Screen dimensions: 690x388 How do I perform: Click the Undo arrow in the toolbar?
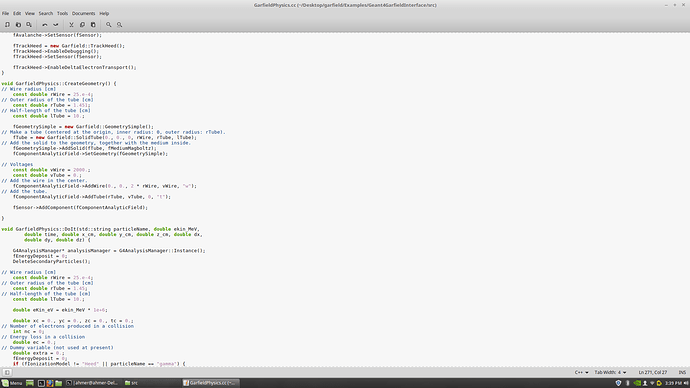pos(44,25)
